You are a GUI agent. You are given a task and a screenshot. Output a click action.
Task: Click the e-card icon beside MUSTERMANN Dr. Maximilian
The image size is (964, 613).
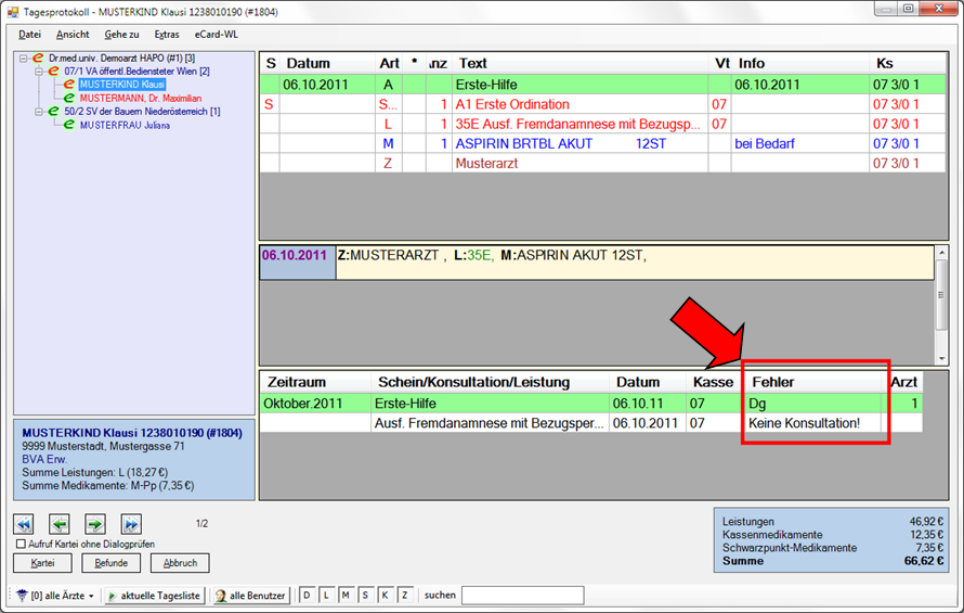click(69, 98)
